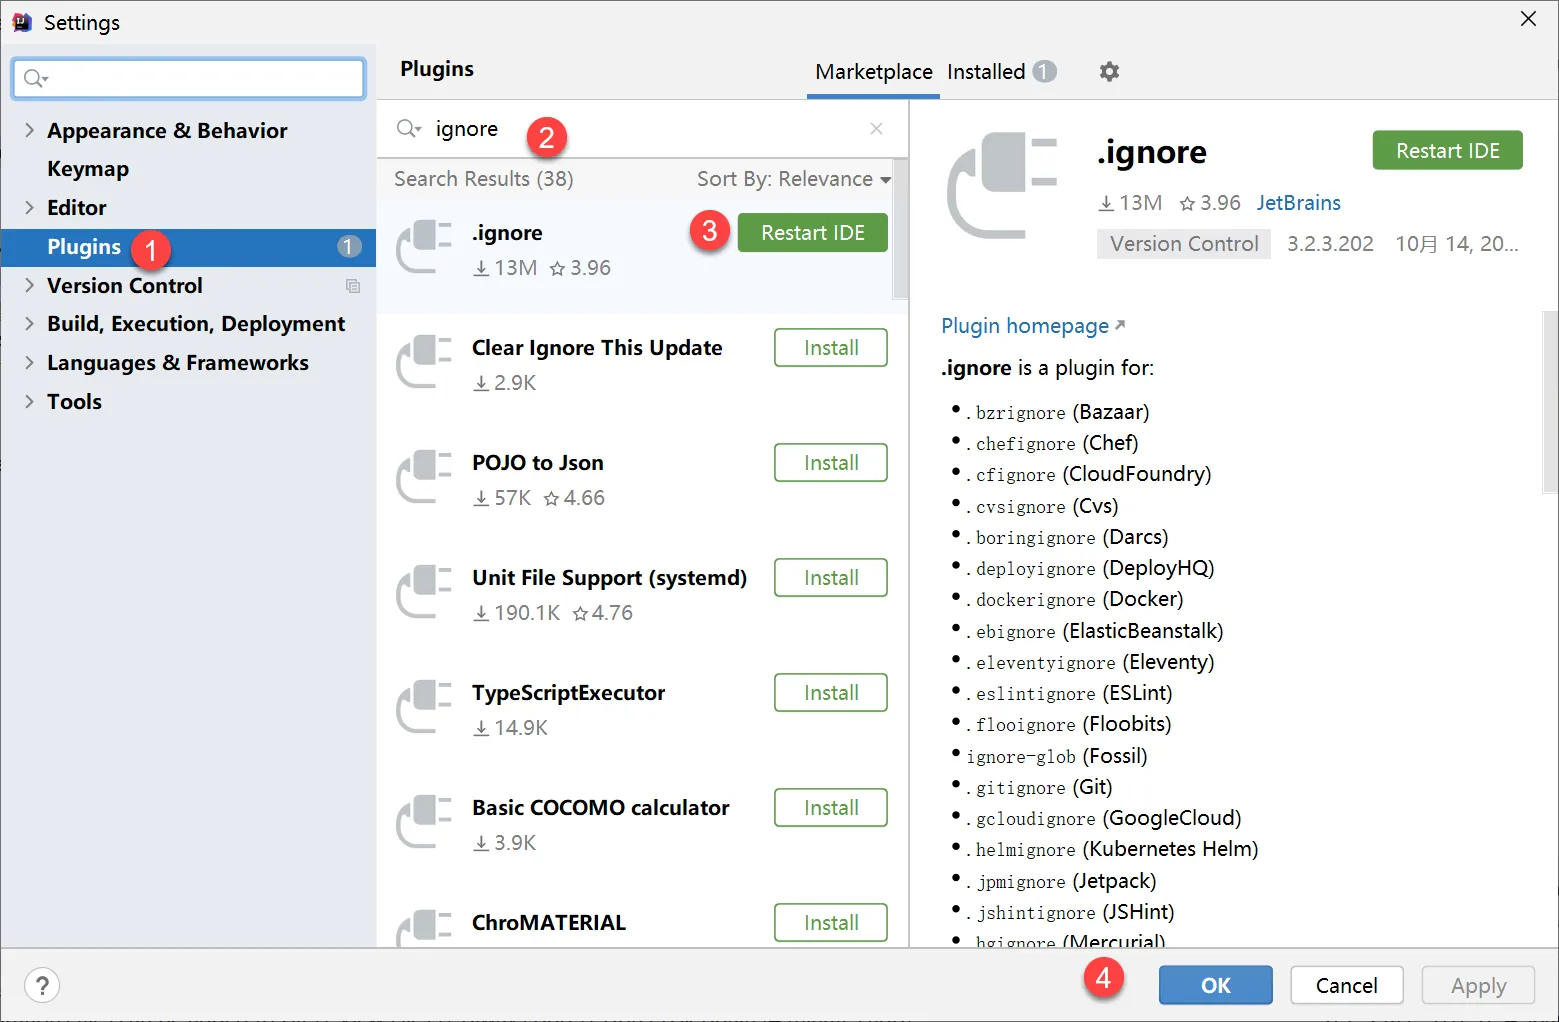Click the .gitignore (Git) list entry

[x=1039, y=787]
